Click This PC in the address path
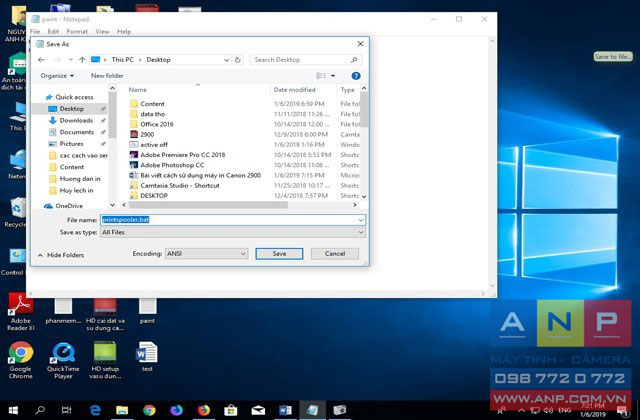Viewport: 640px width, 420px height. [122, 60]
